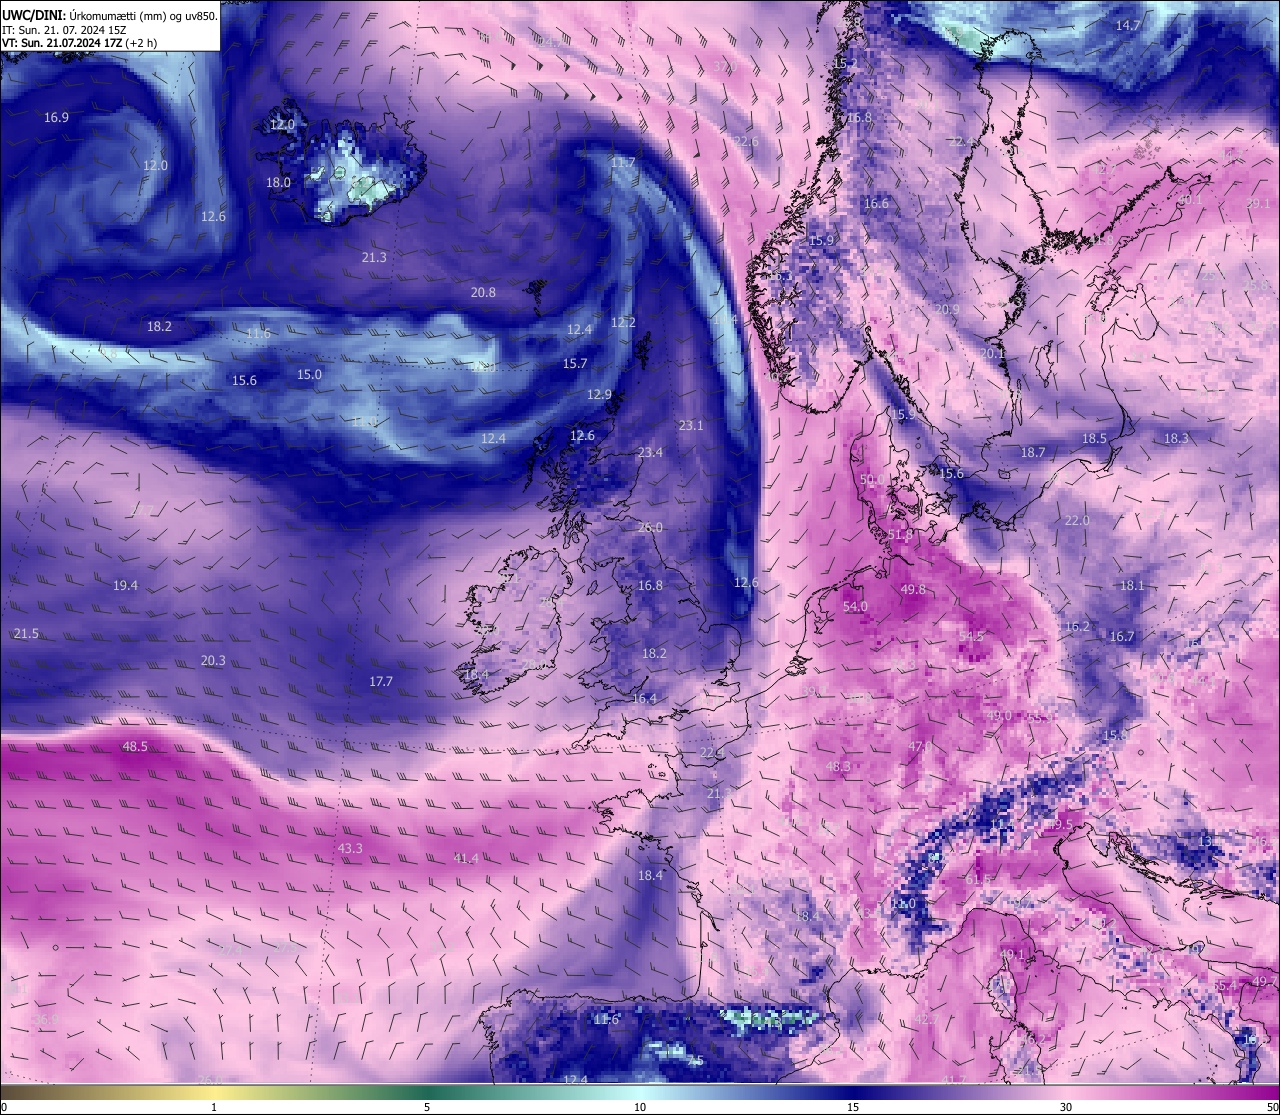Screen dimensions: 1280x1115
Task: Click the 5 tick on the color scale
Action: tap(427, 1107)
